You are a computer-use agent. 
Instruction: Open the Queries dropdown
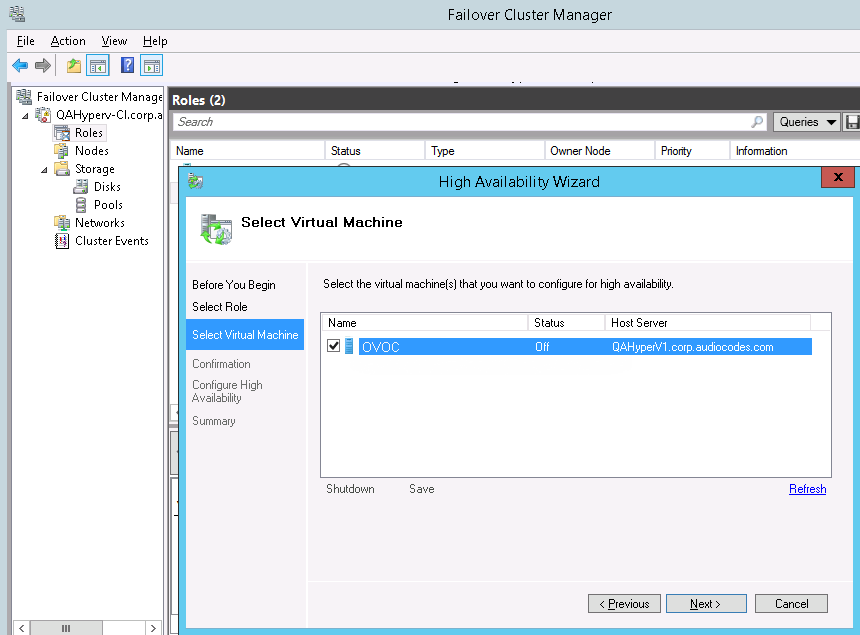pyautogui.click(x=808, y=122)
